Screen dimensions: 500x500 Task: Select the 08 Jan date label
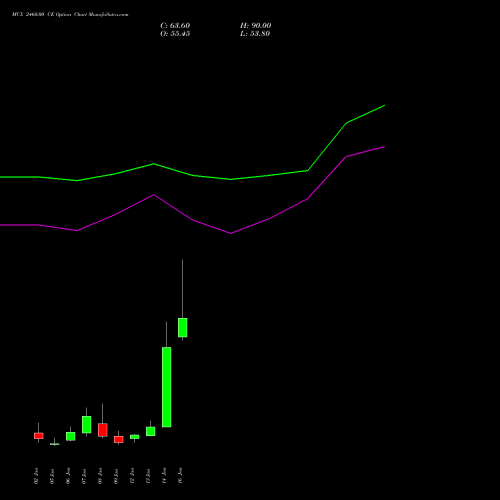[100, 476]
